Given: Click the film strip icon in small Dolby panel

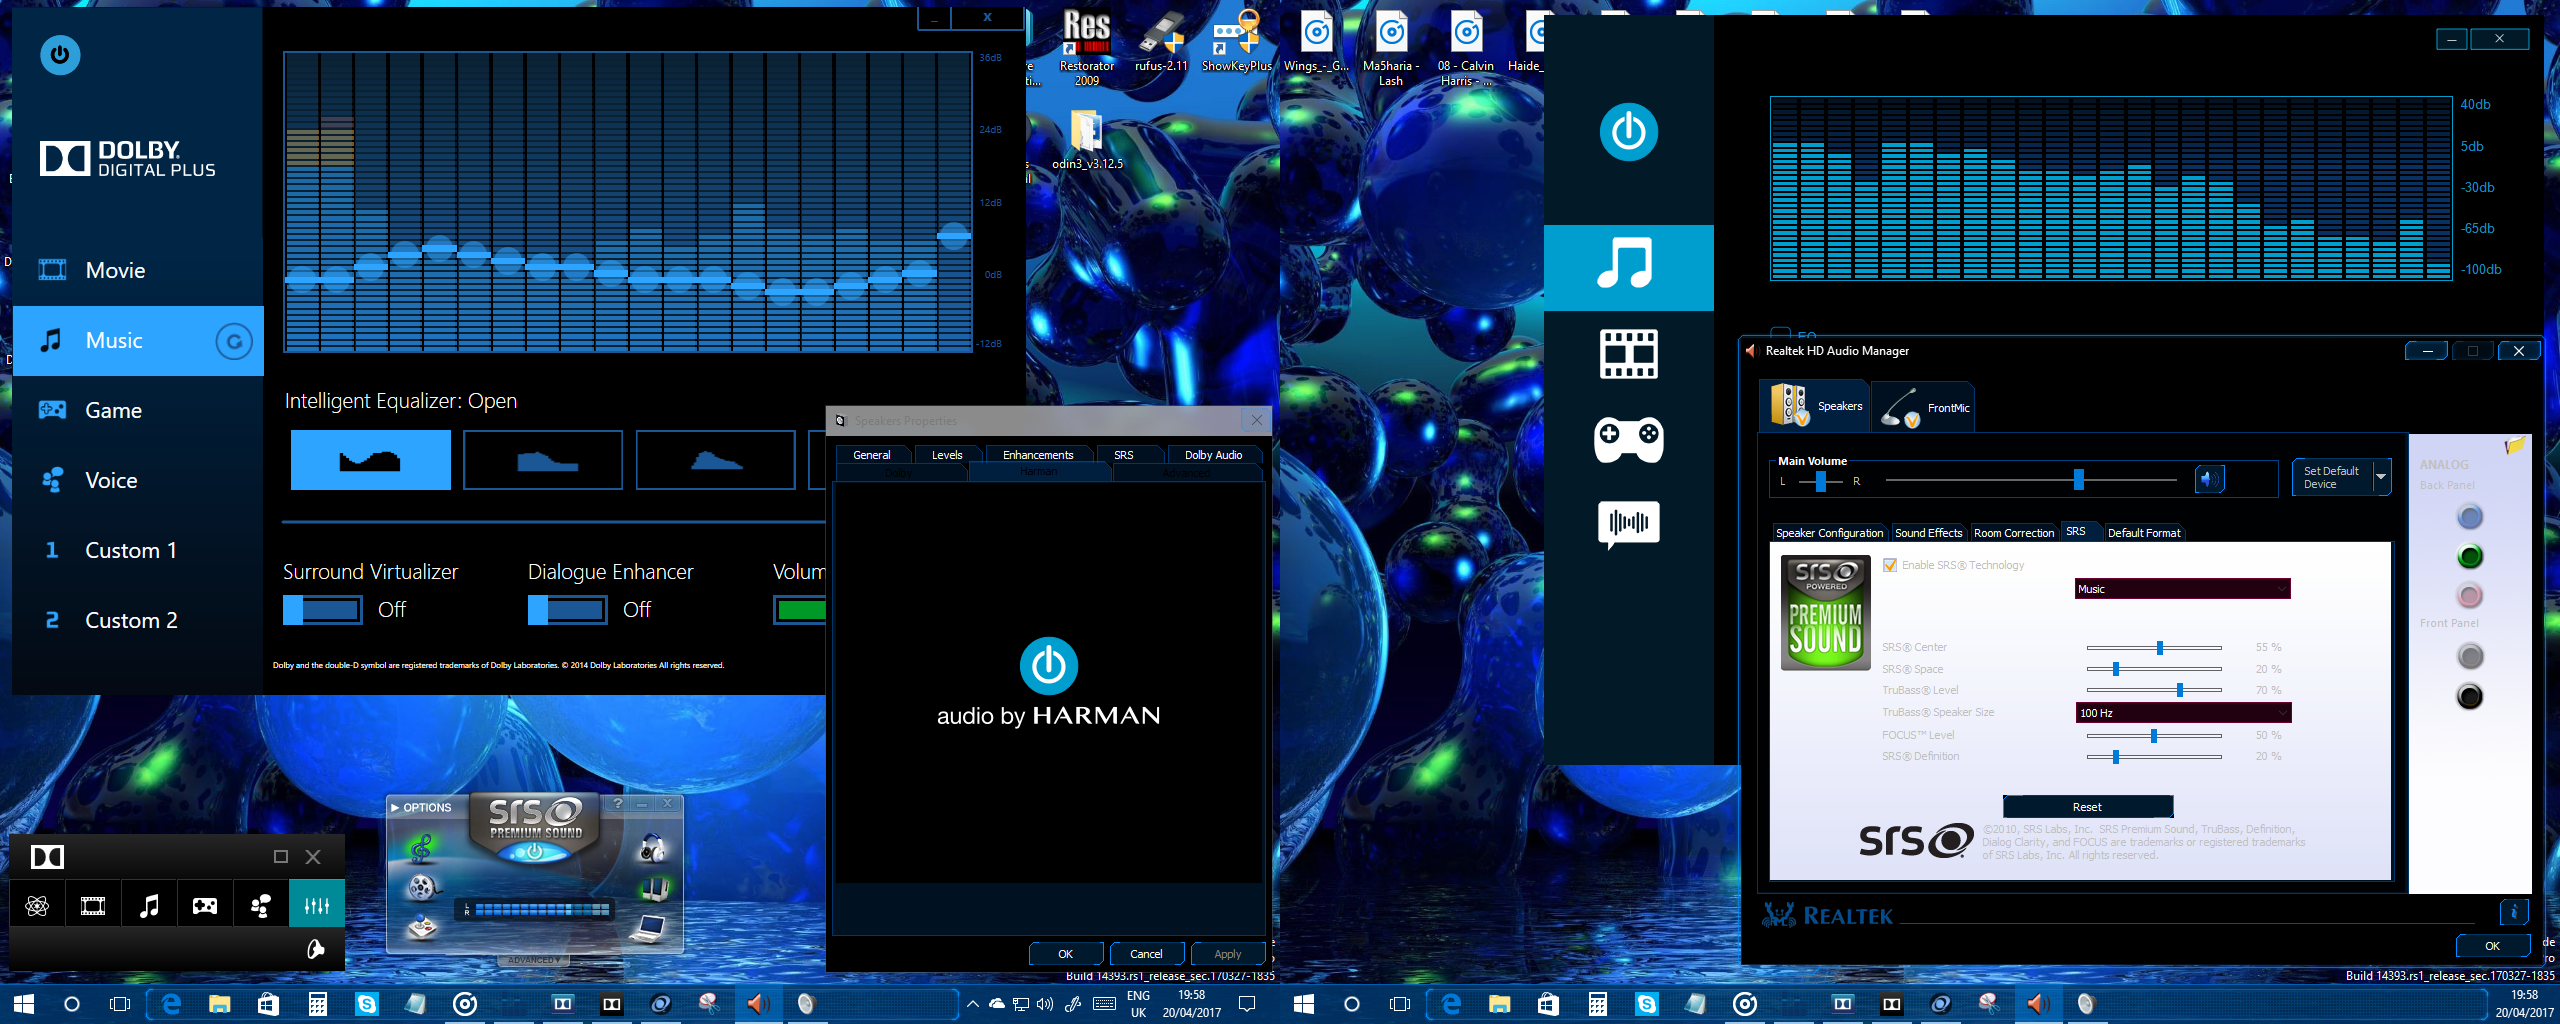Looking at the screenshot, I should (93, 906).
